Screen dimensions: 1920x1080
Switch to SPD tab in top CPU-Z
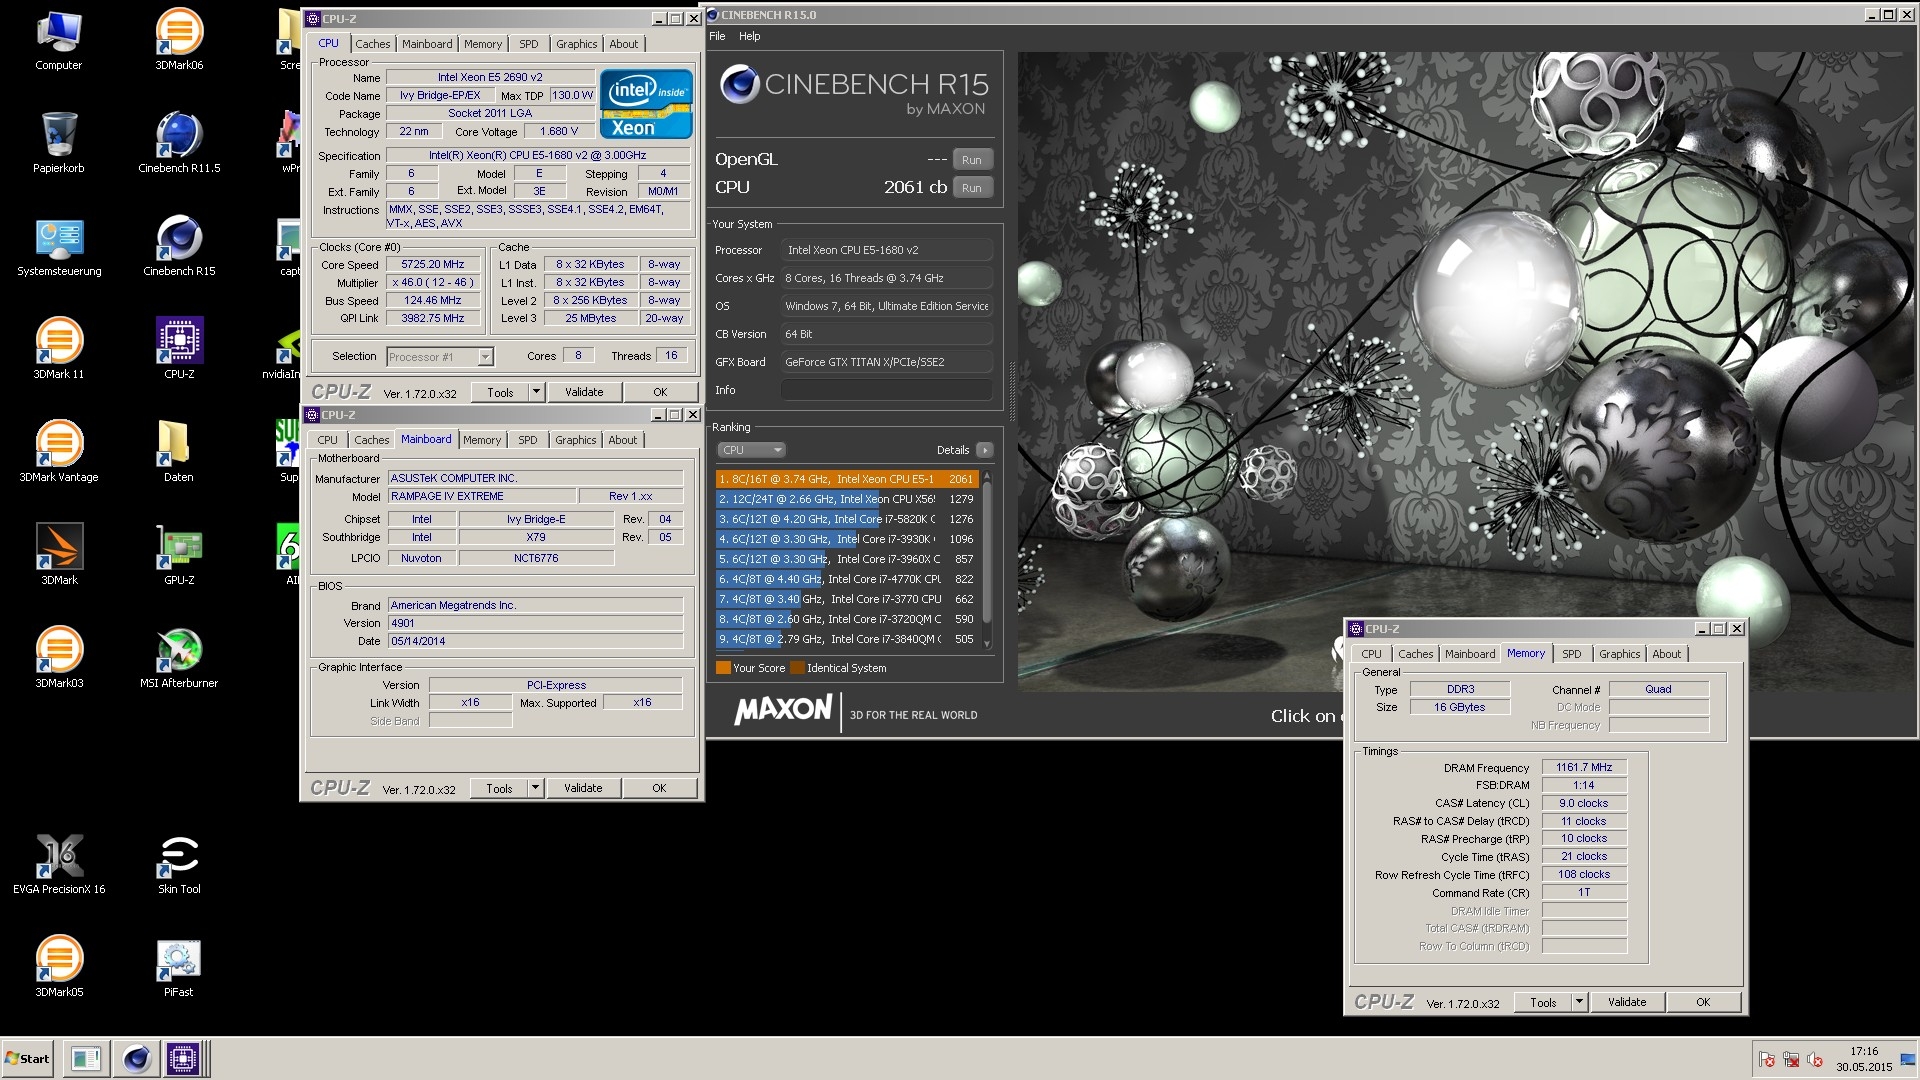[529, 44]
